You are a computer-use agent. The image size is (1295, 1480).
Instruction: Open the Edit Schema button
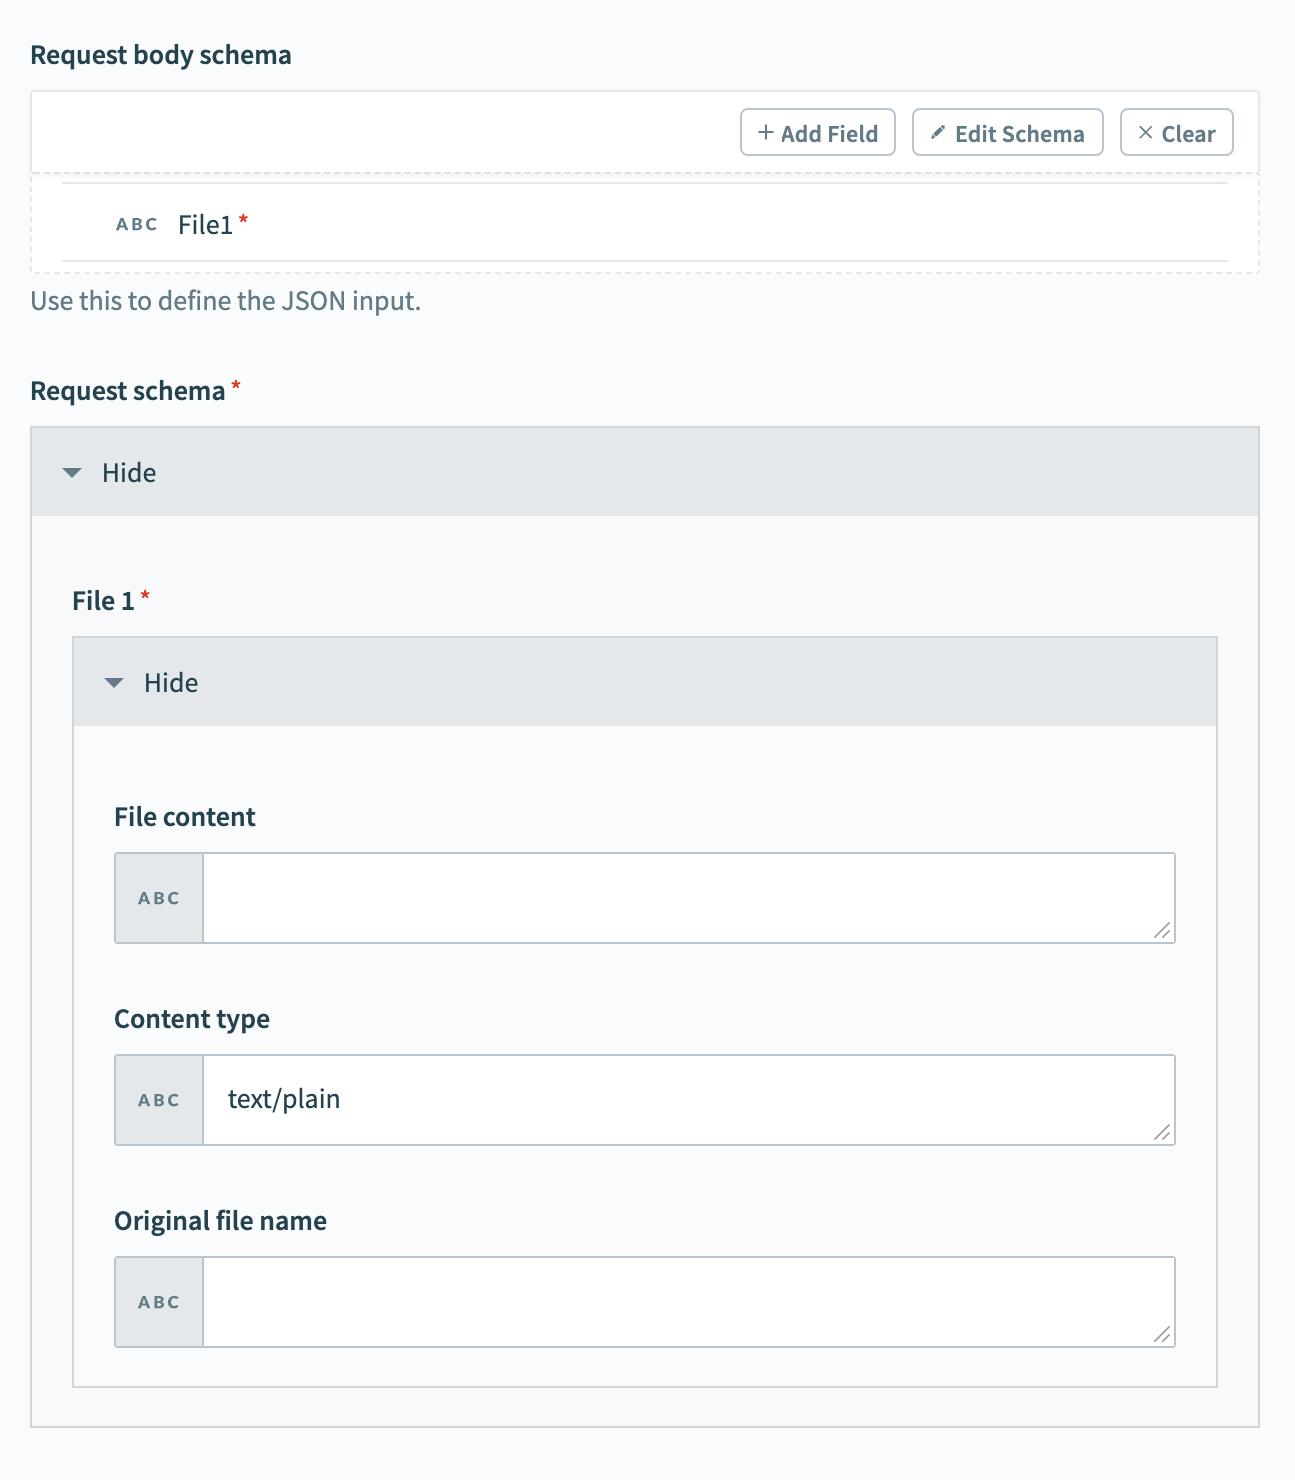1008,133
